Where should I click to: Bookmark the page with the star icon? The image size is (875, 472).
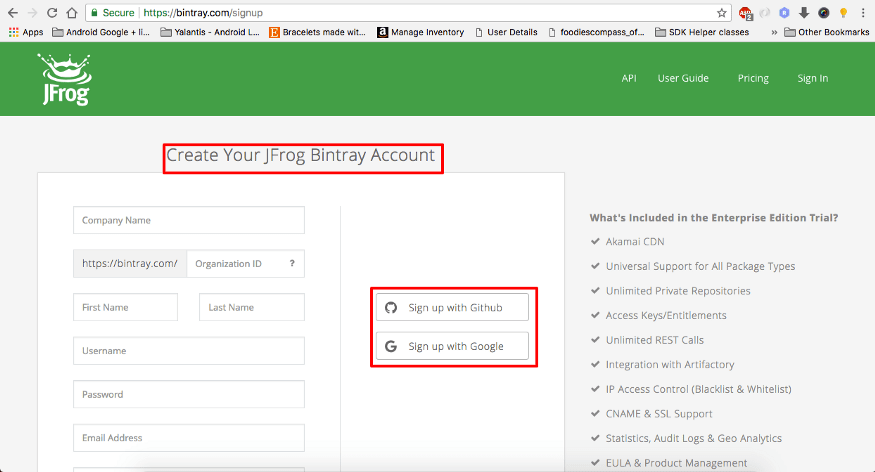[722, 13]
